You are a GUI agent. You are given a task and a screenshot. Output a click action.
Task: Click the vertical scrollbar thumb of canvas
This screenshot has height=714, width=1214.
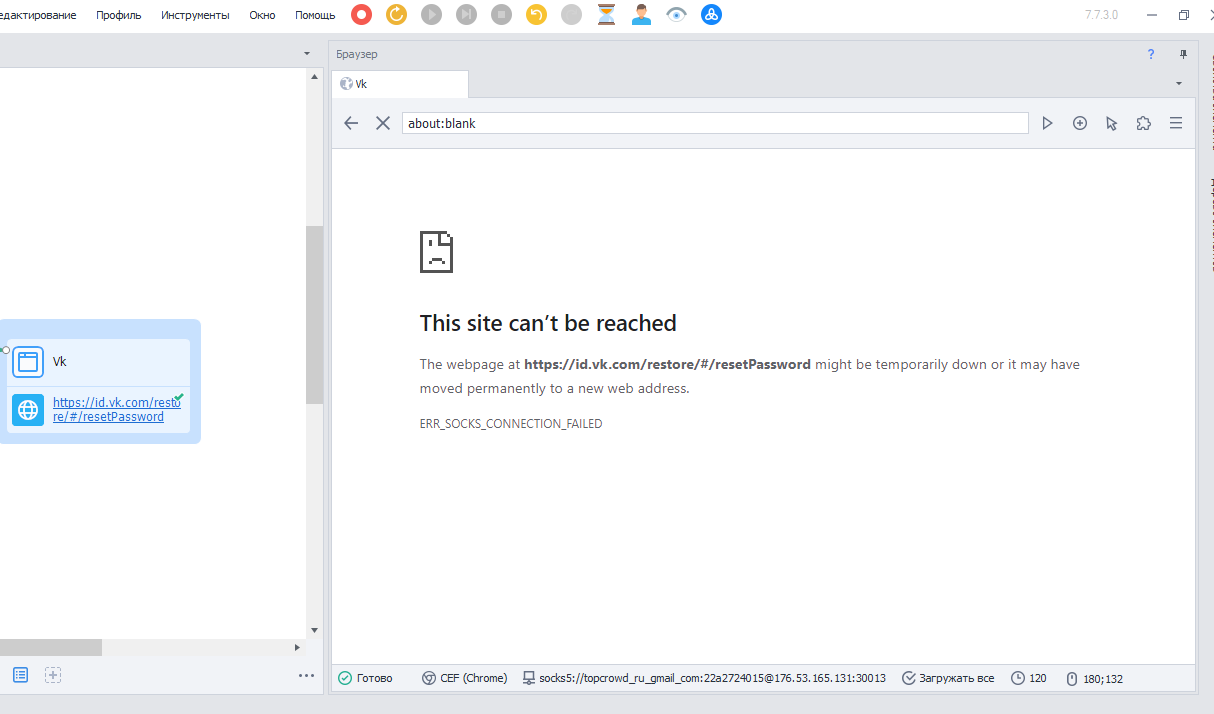pos(314,315)
